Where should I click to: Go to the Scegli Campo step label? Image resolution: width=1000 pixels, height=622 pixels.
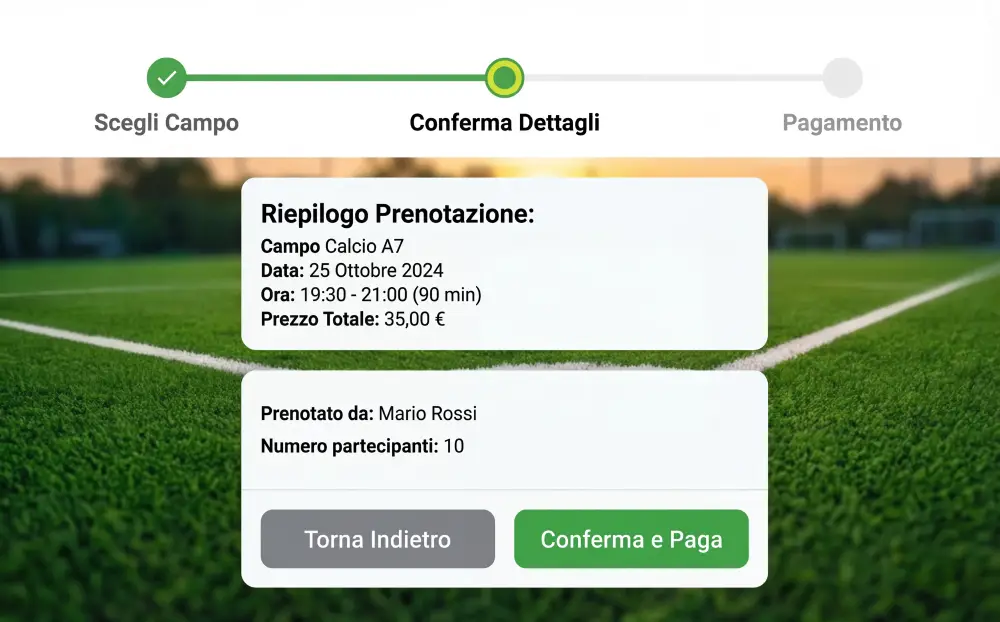pos(166,123)
